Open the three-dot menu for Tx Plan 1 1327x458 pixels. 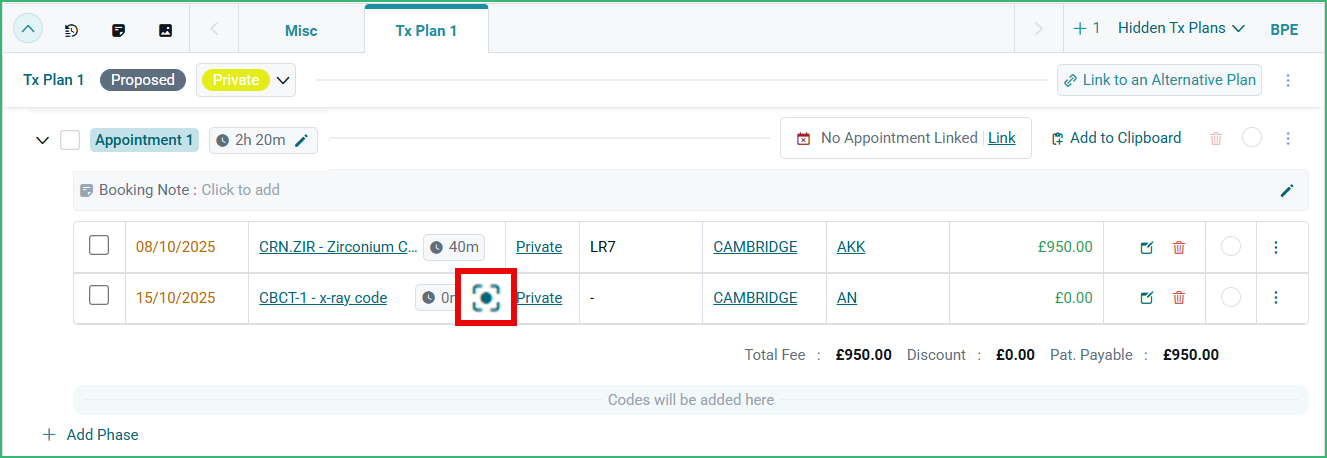pyautogui.click(x=1288, y=80)
